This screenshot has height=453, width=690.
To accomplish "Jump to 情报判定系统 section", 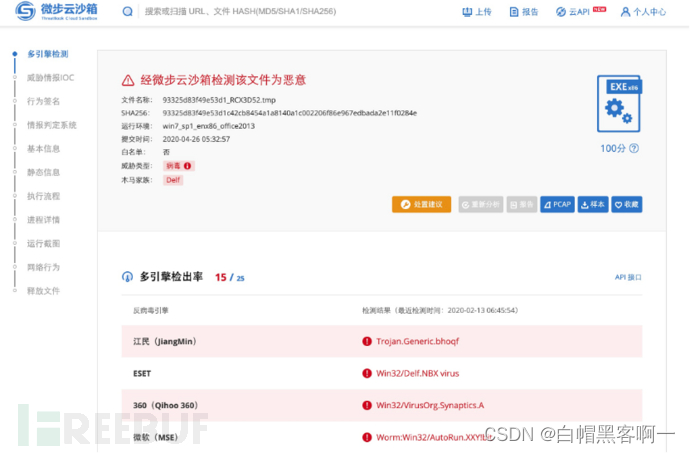I will [x=52, y=125].
